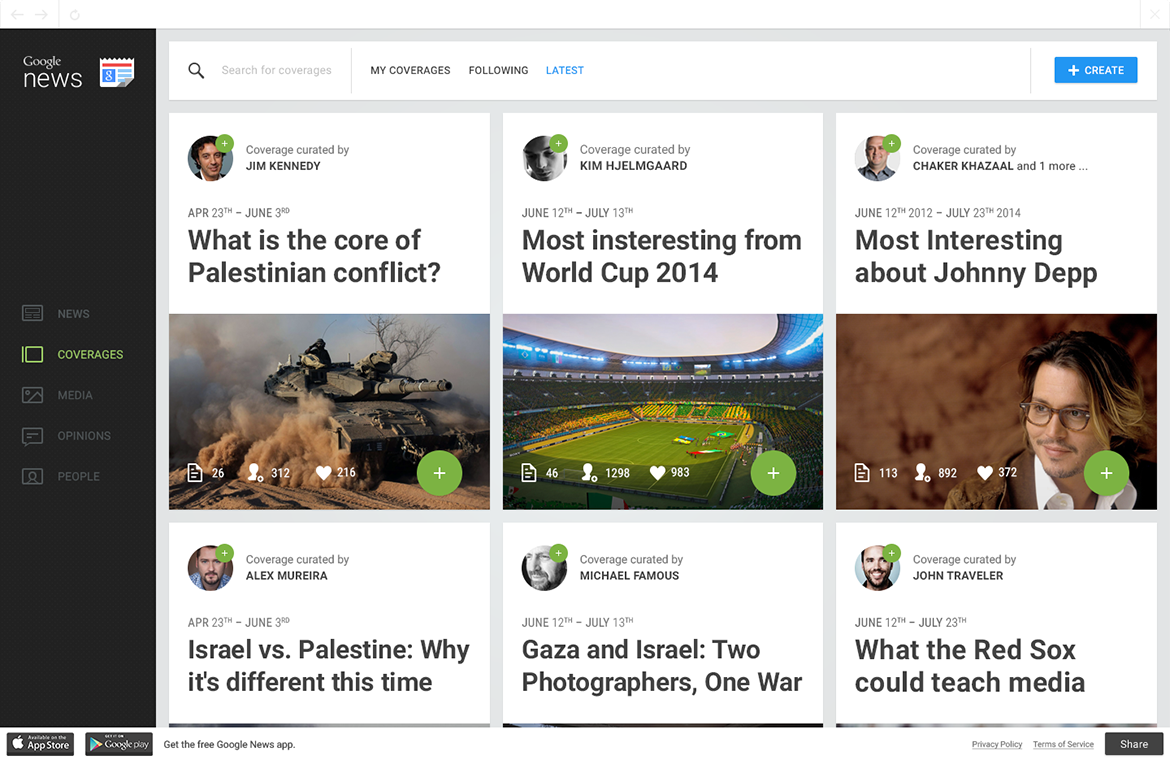
Task: Open headline 'Gaza and Israel: Two Photographers, One War'
Action: (x=662, y=666)
